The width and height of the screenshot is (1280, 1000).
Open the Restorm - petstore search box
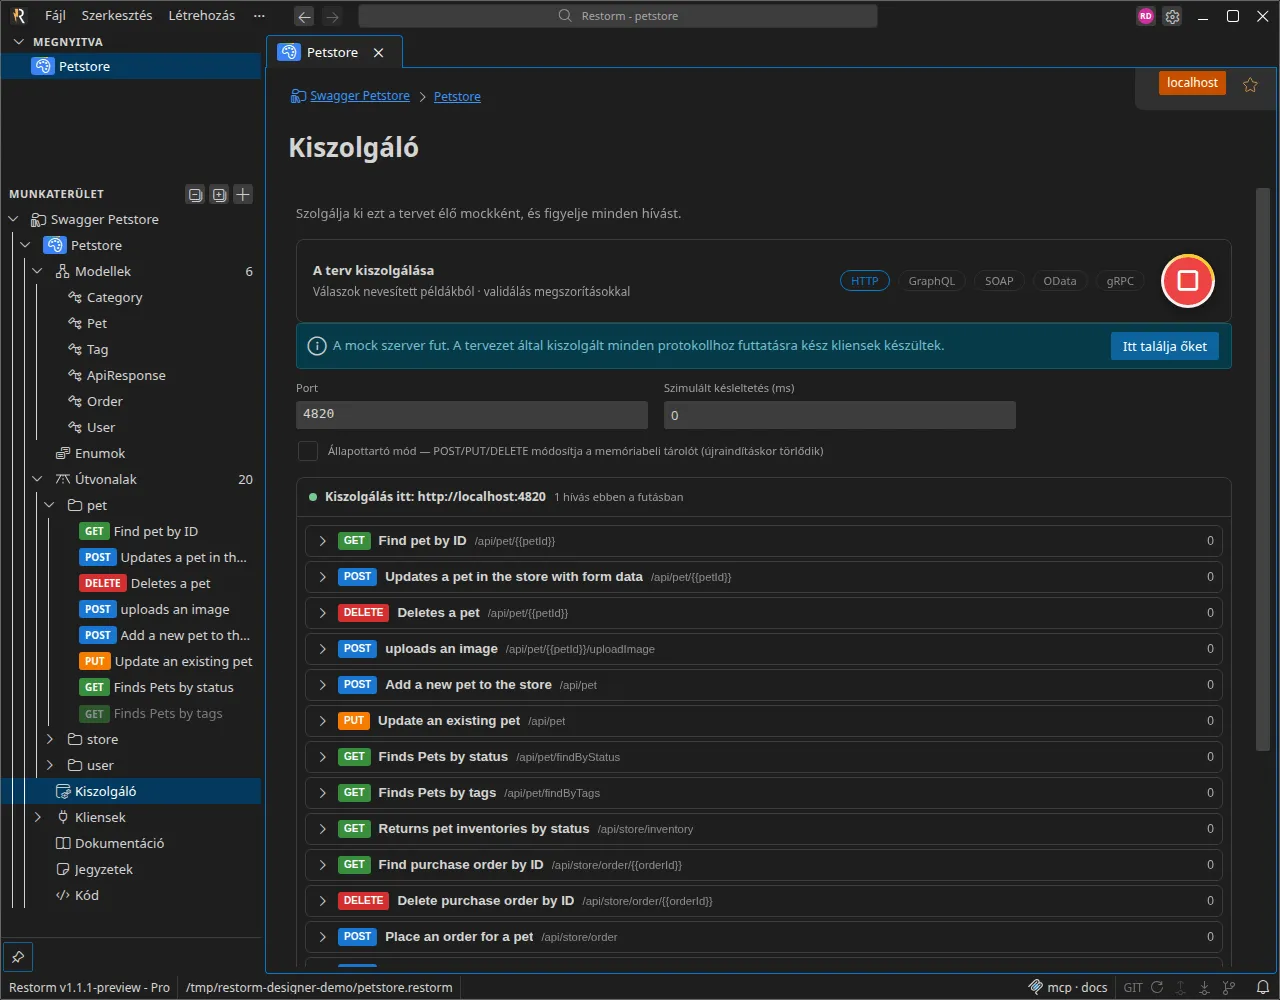(x=618, y=16)
